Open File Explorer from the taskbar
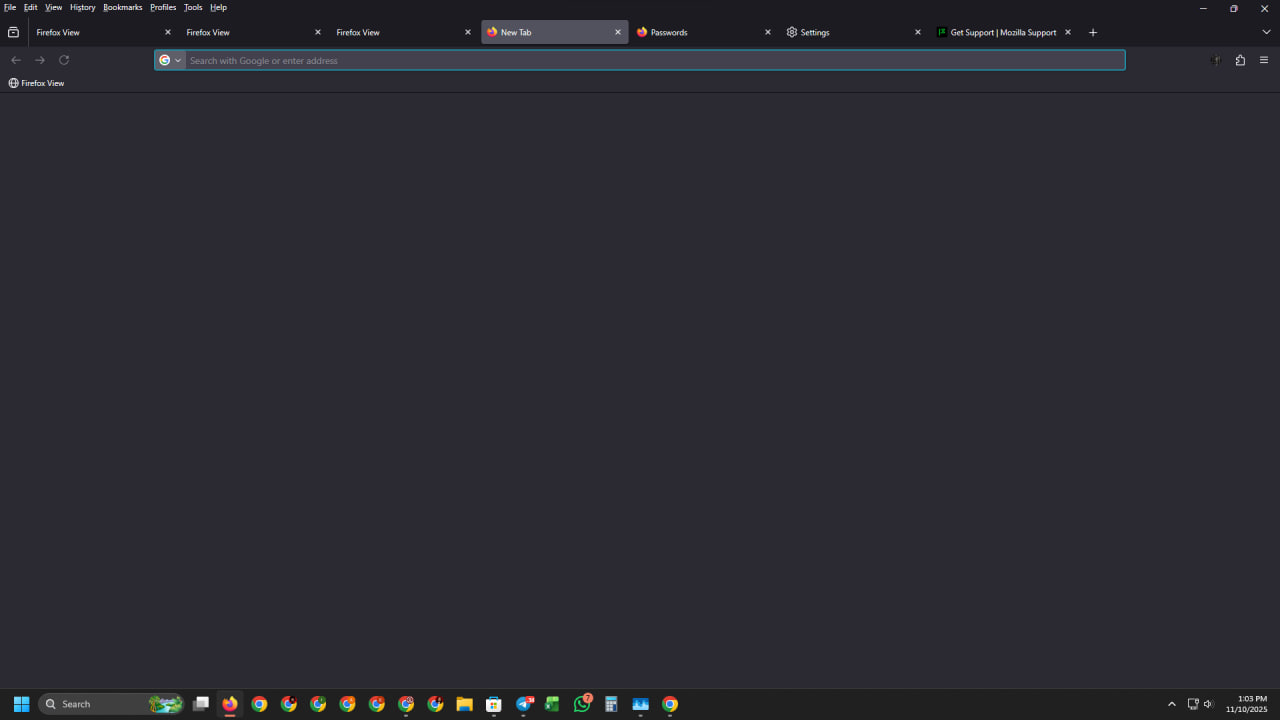Image resolution: width=1280 pixels, height=720 pixels. pyautogui.click(x=465, y=704)
